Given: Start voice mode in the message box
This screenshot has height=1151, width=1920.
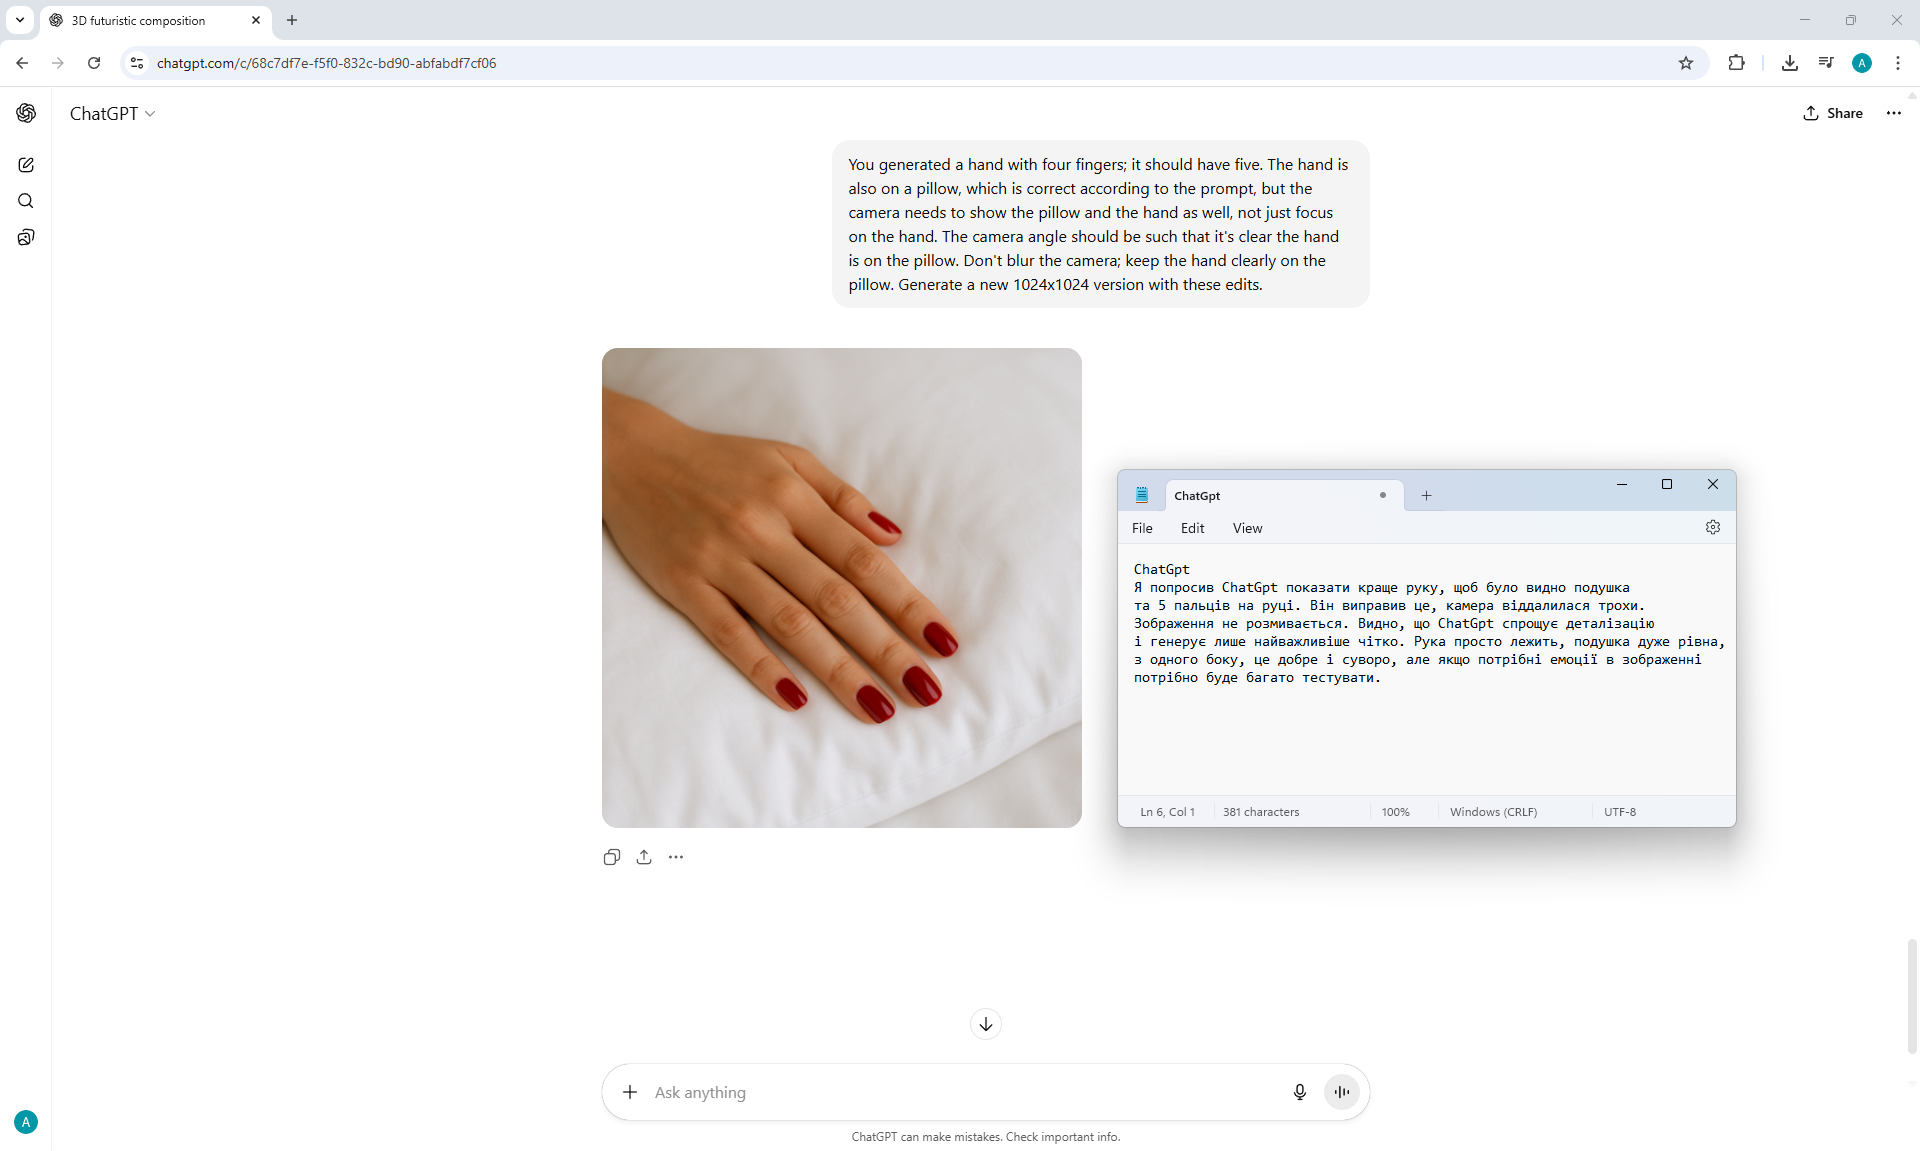Looking at the screenshot, I should [x=1342, y=1092].
